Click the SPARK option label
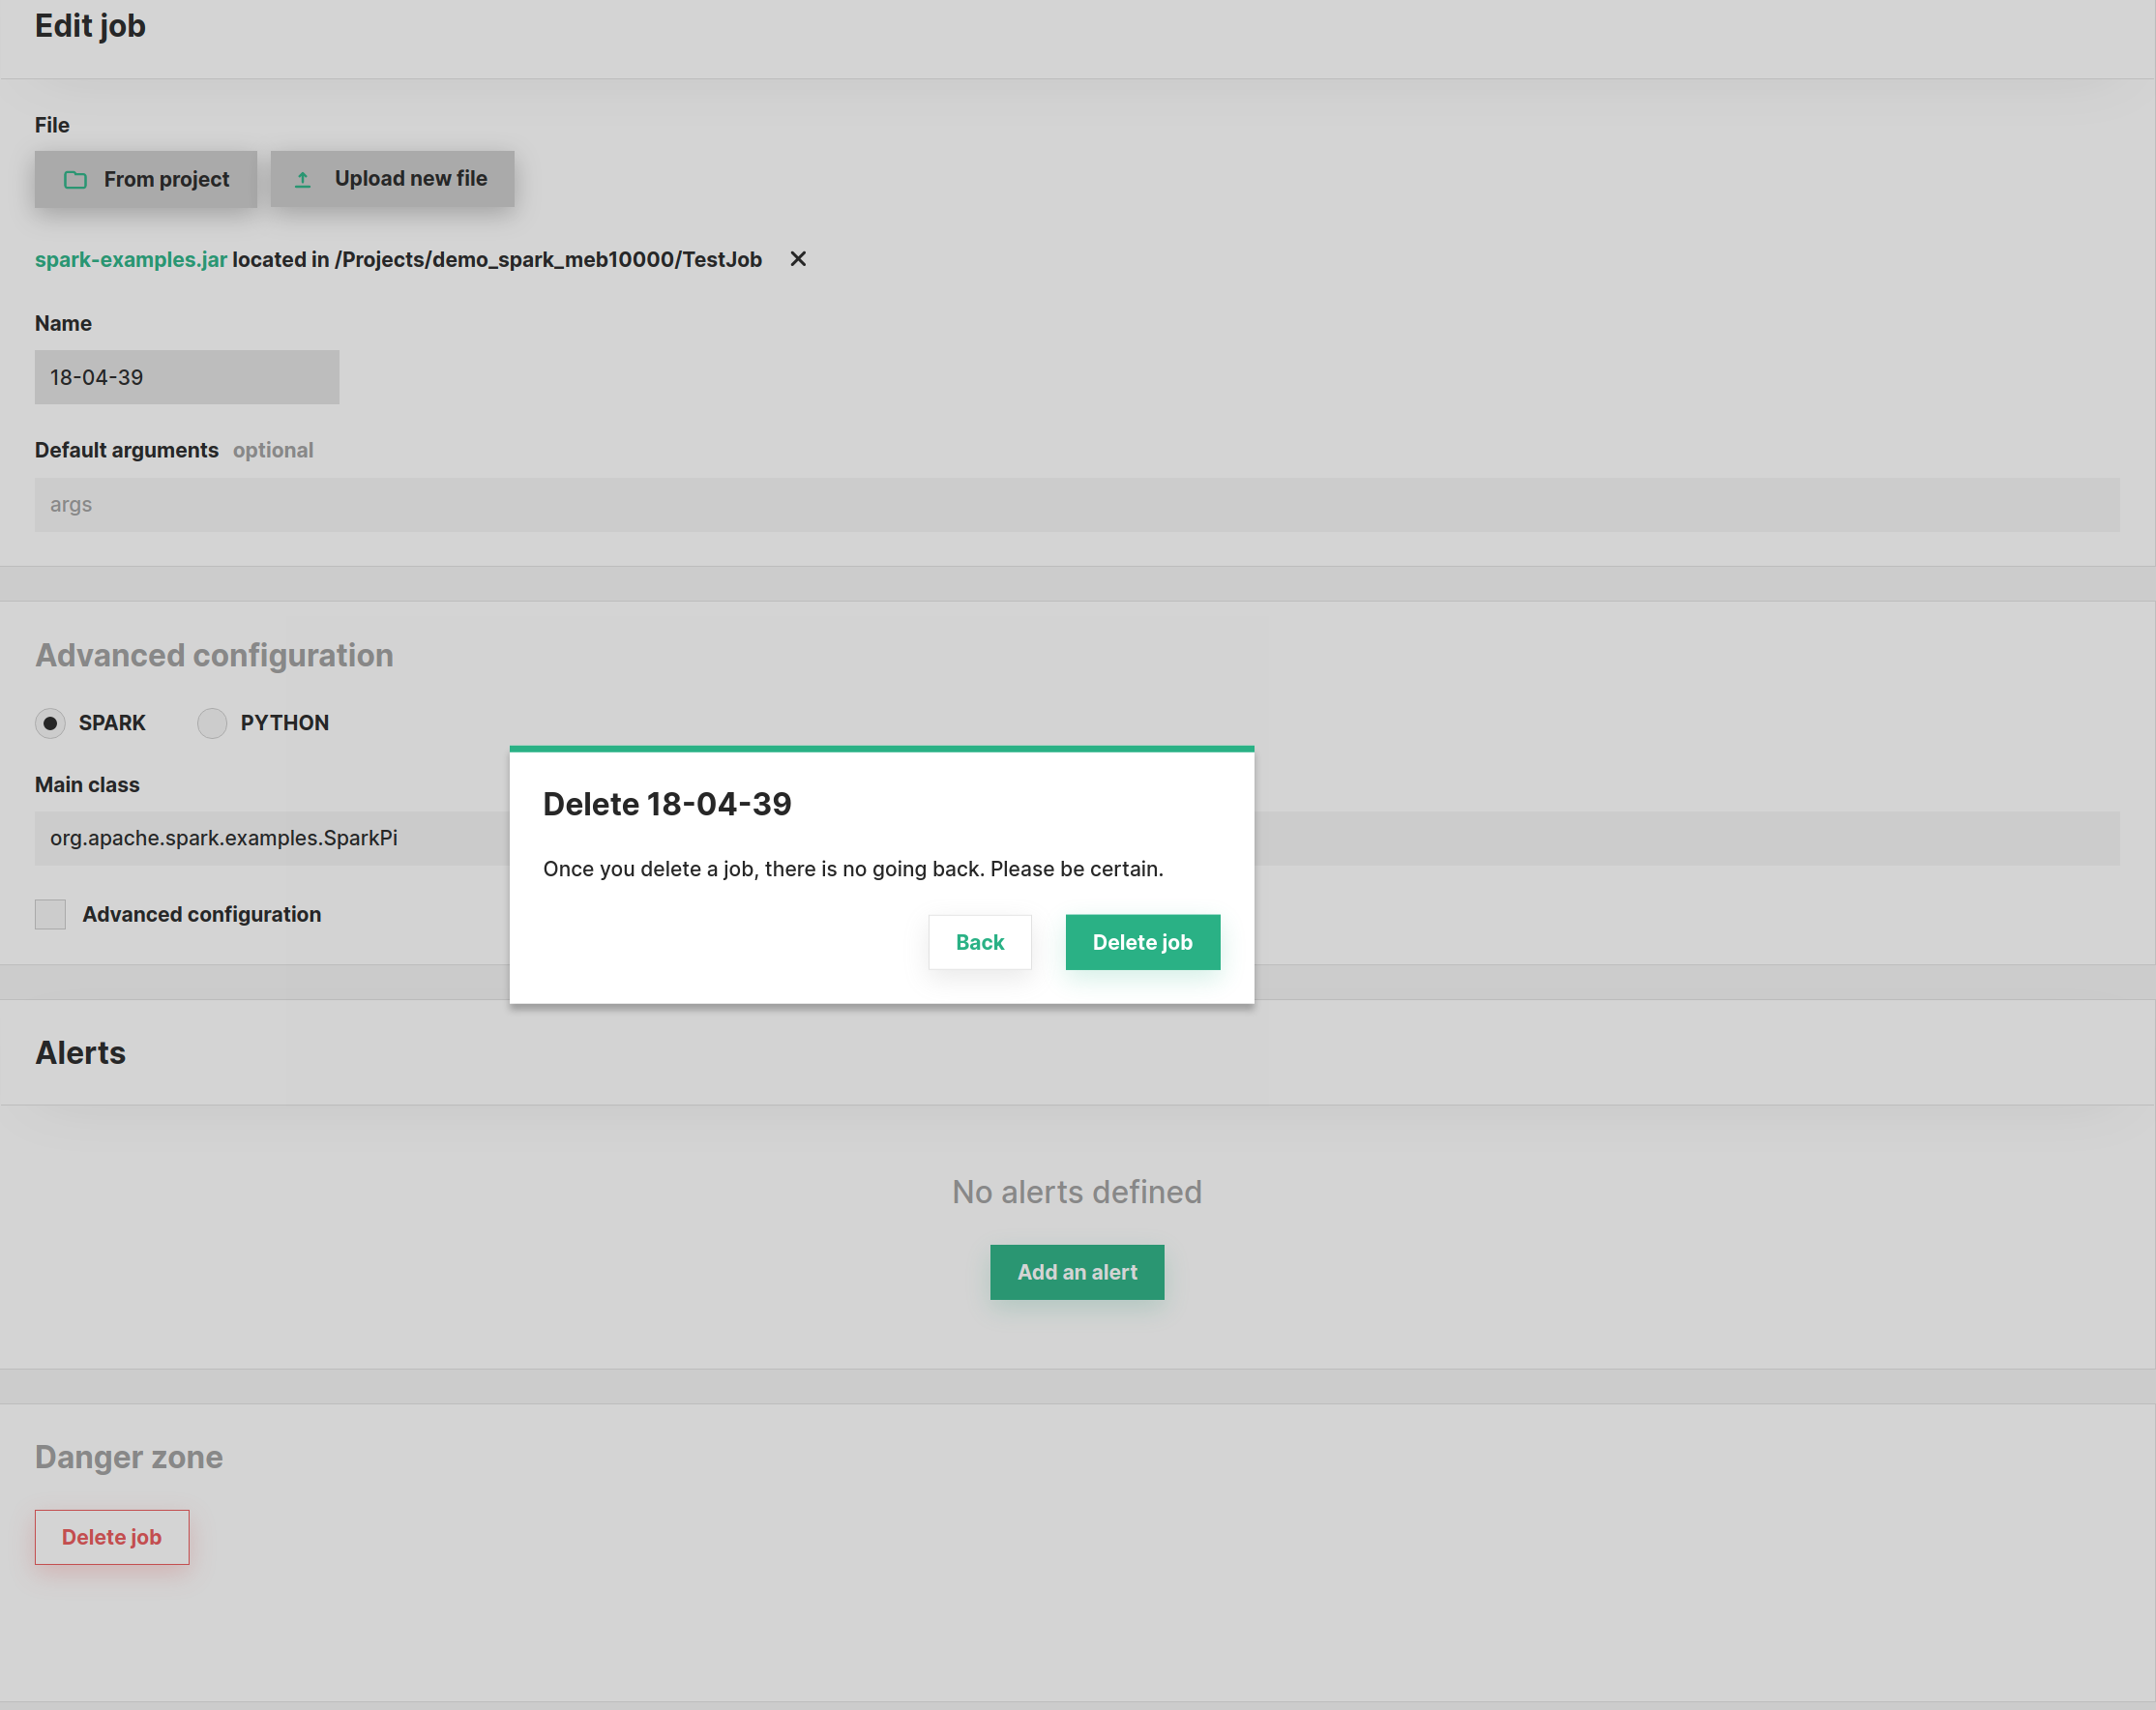The height and width of the screenshot is (1710, 2156). [x=112, y=722]
